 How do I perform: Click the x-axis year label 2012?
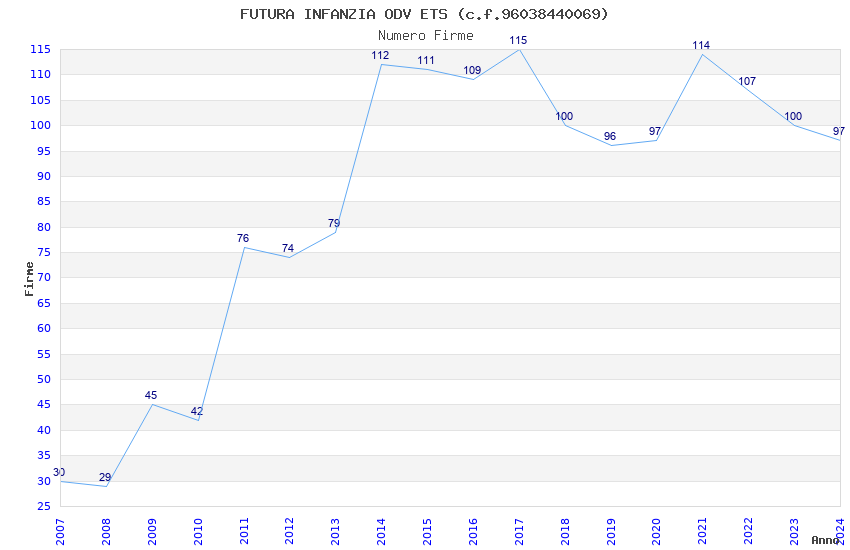pyautogui.click(x=289, y=532)
